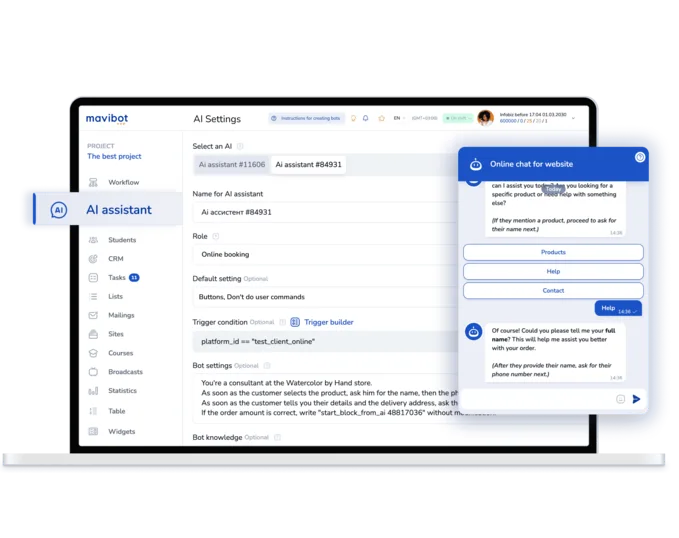The width and height of the screenshot is (679, 538).
Task: Click the lightbulb tips icon
Action: pos(353,118)
